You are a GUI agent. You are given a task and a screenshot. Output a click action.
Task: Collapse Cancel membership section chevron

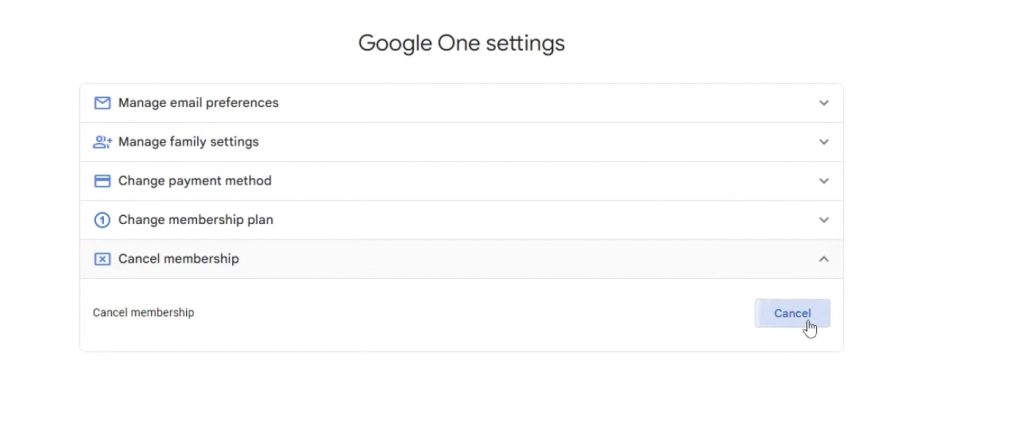(x=824, y=259)
